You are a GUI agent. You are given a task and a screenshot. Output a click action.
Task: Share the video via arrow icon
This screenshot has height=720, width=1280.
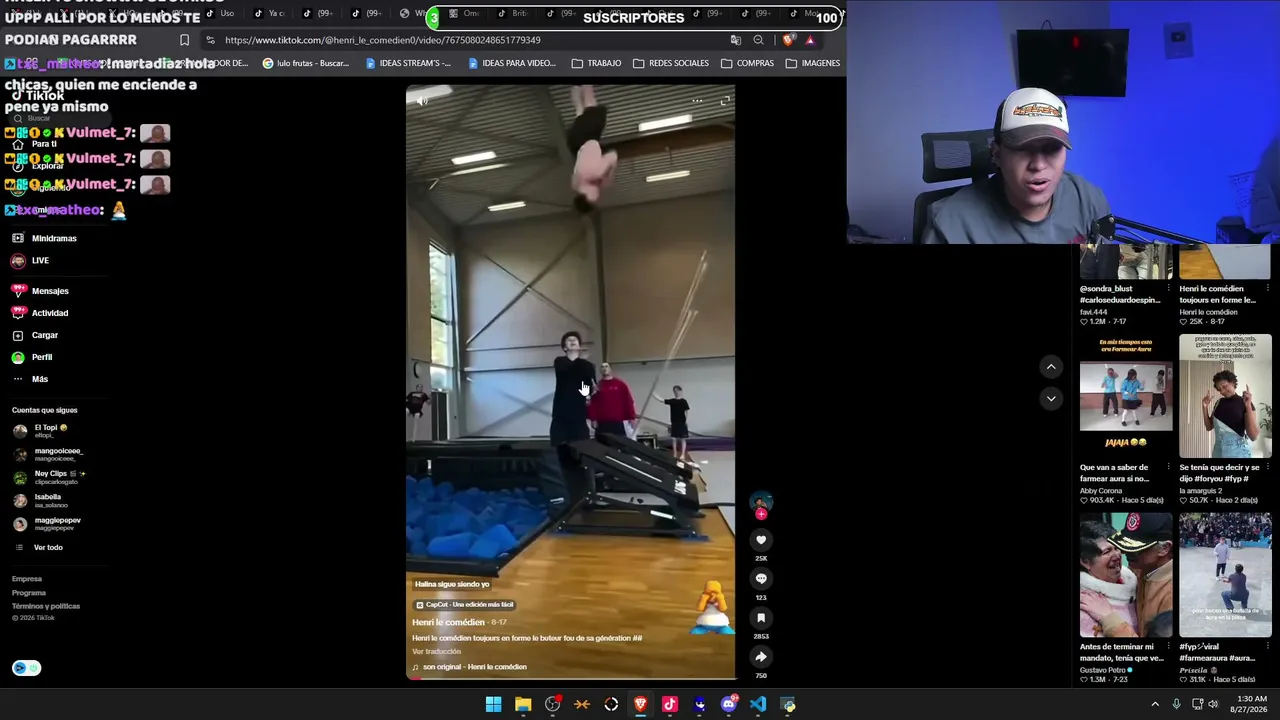pyautogui.click(x=761, y=657)
